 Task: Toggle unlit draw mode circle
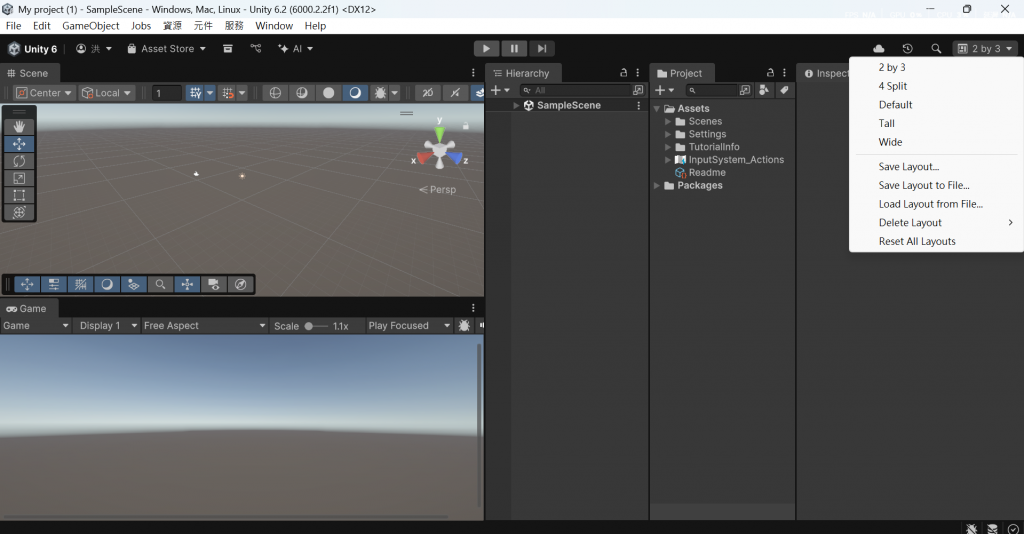[x=328, y=93]
